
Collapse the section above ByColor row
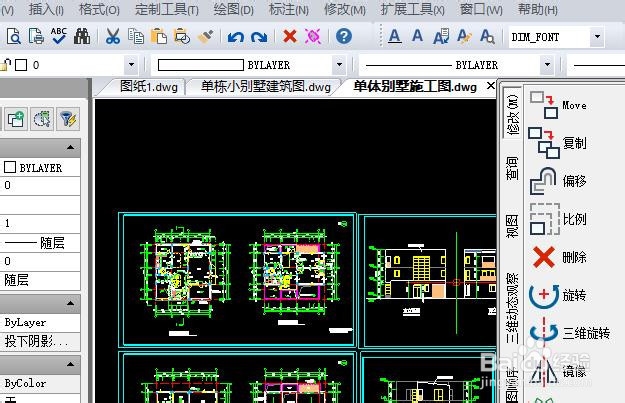tap(71, 364)
